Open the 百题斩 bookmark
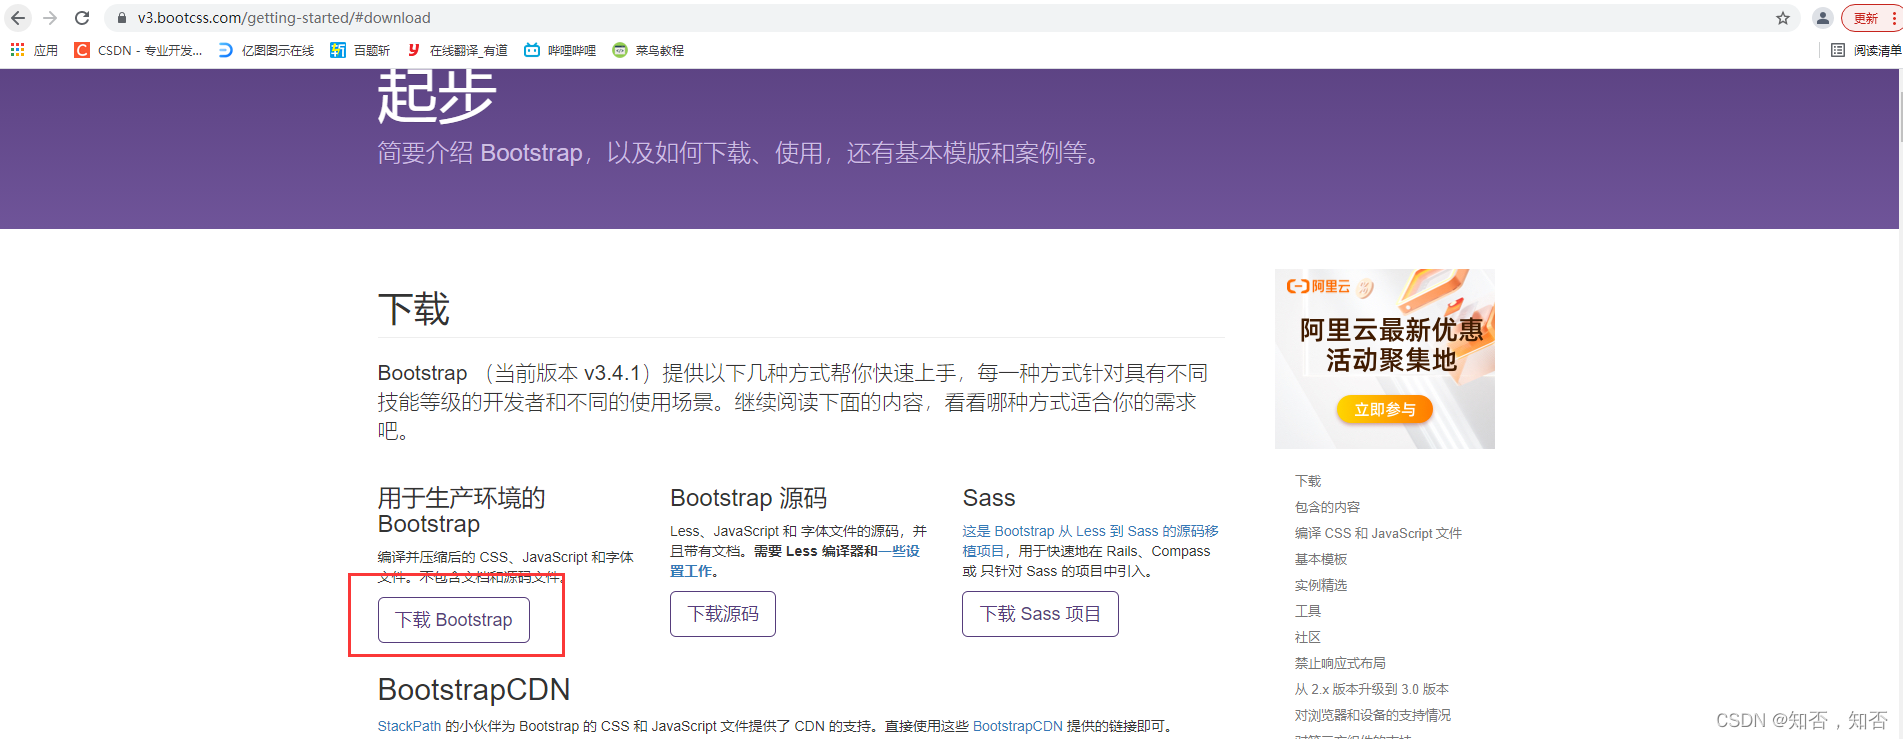The width and height of the screenshot is (1903, 739). [x=360, y=50]
